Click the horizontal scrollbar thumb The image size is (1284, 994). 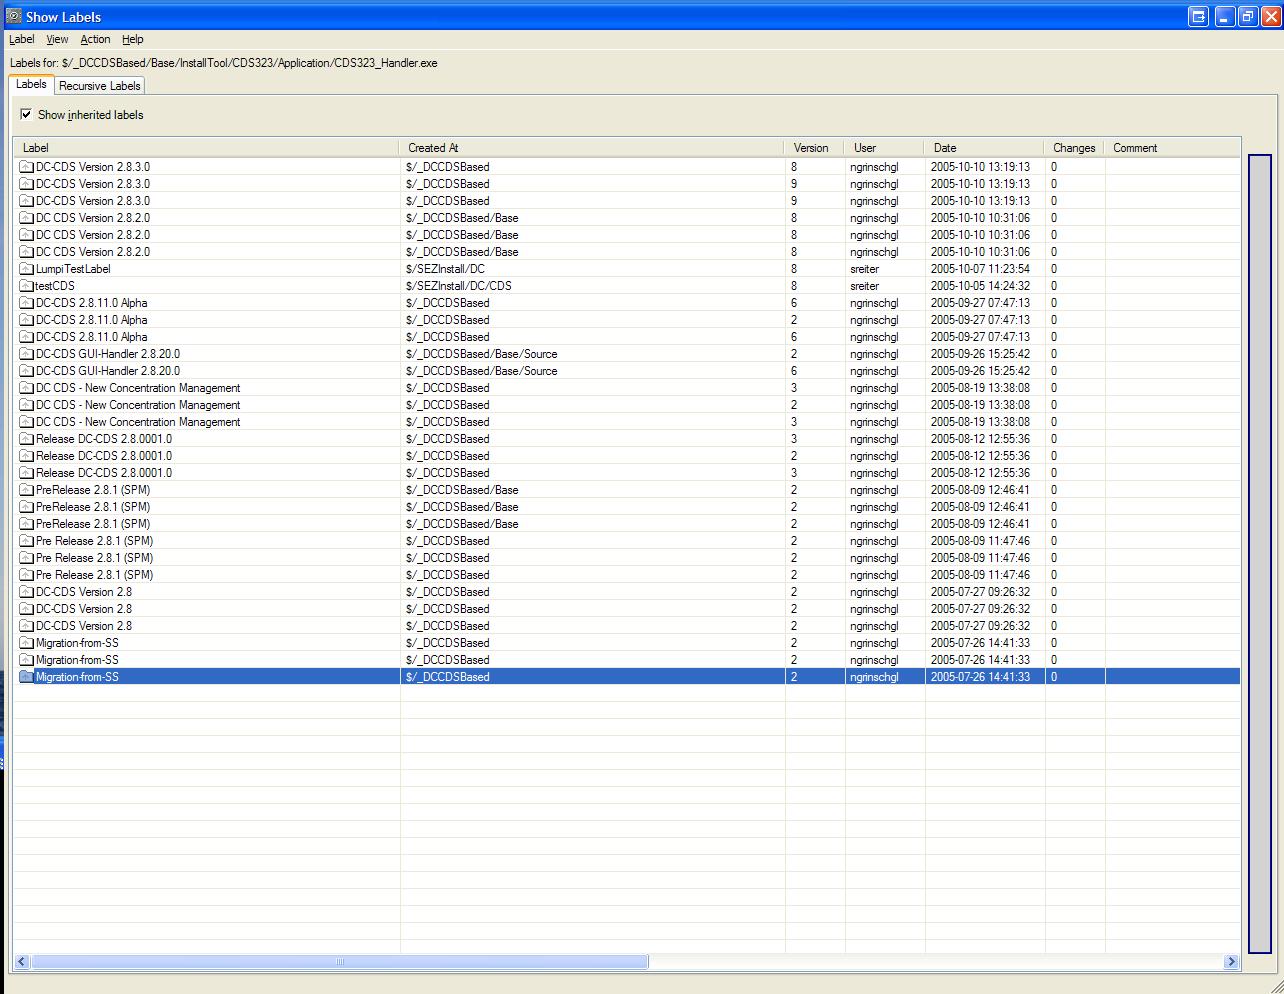coord(340,962)
